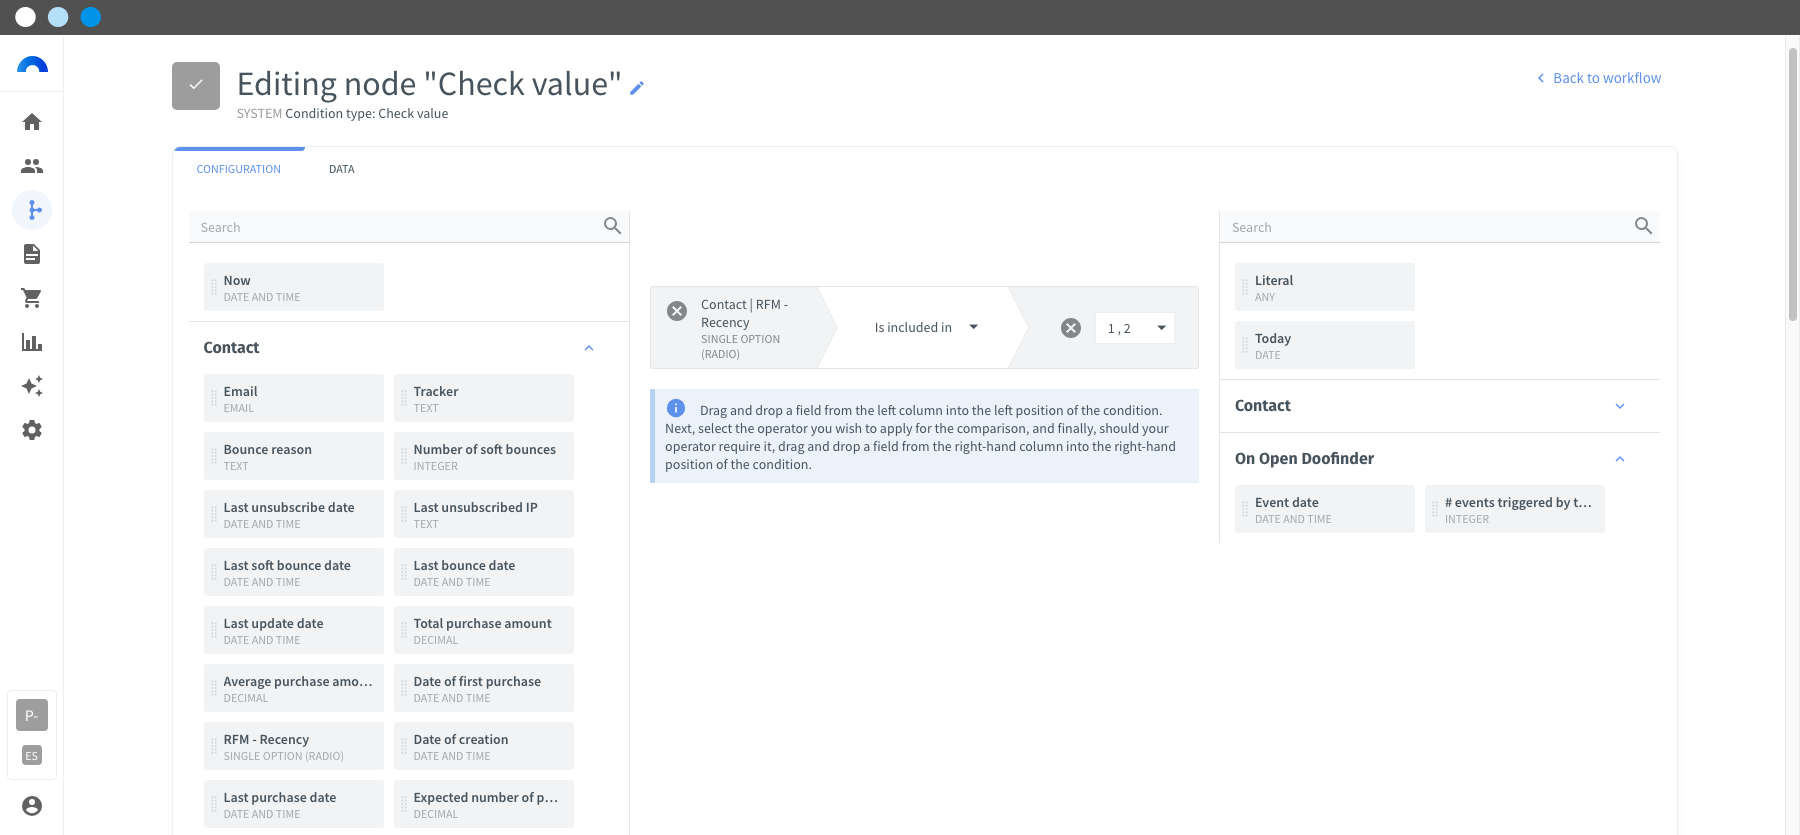1800x835 pixels.
Task: Expand the right Contact section
Action: click(x=1620, y=406)
